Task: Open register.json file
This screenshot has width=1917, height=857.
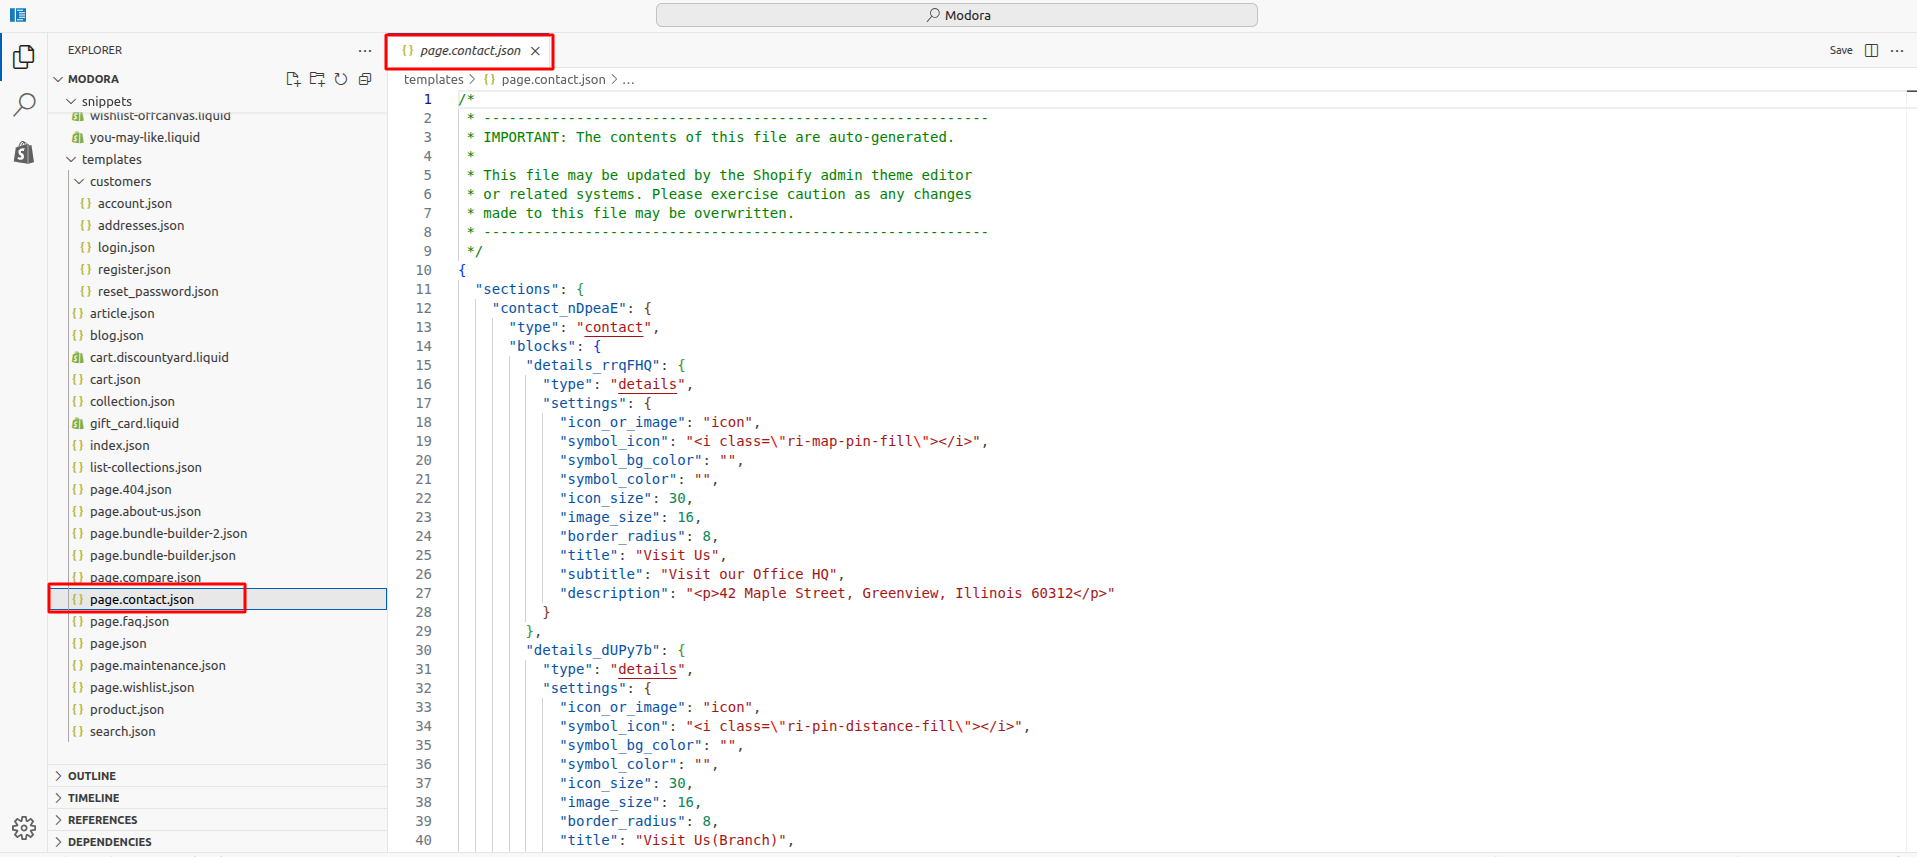Action: [134, 269]
